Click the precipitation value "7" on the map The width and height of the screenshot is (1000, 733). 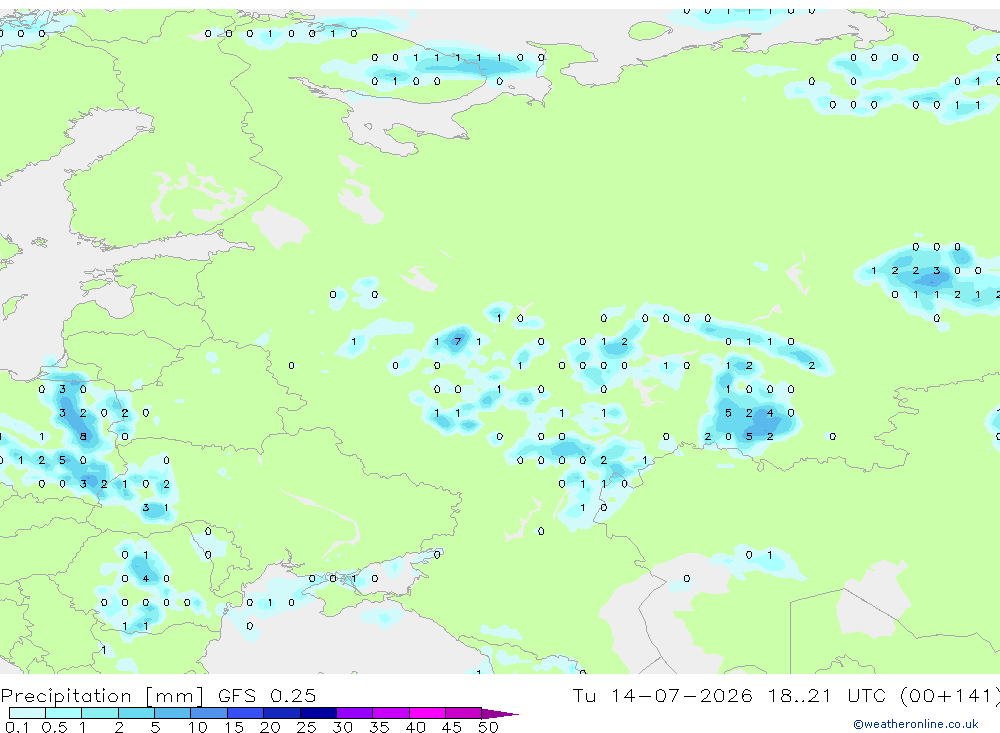457,341
